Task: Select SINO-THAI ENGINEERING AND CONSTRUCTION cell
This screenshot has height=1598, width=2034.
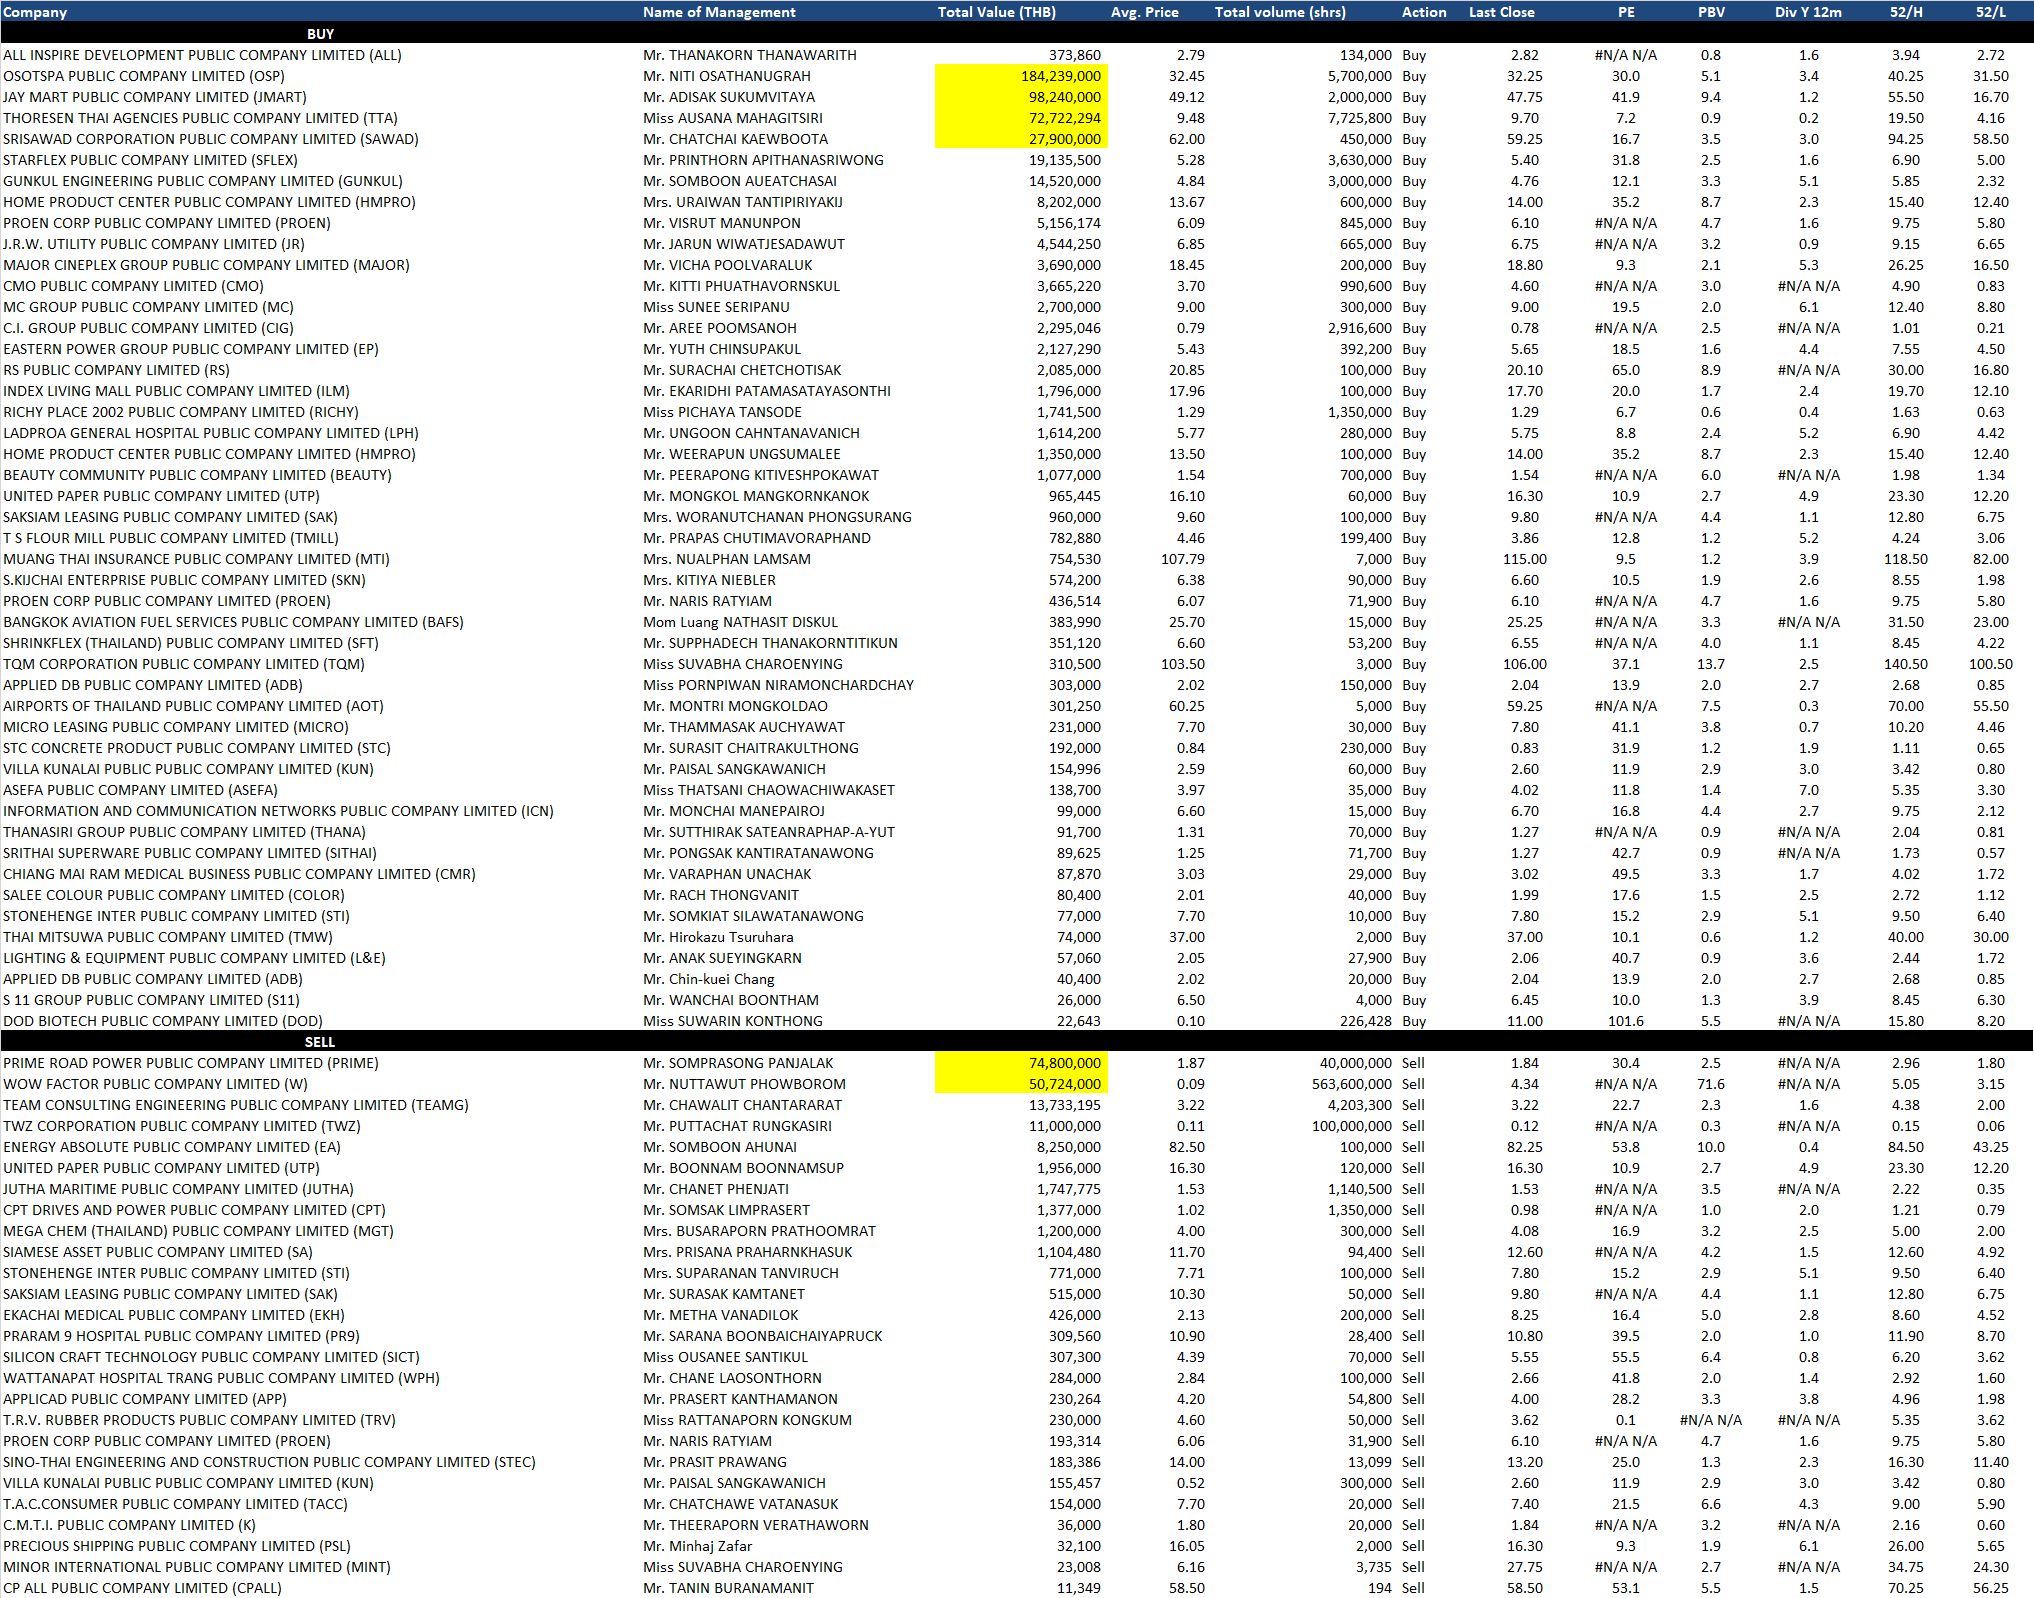Action: (x=269, y=1462)
